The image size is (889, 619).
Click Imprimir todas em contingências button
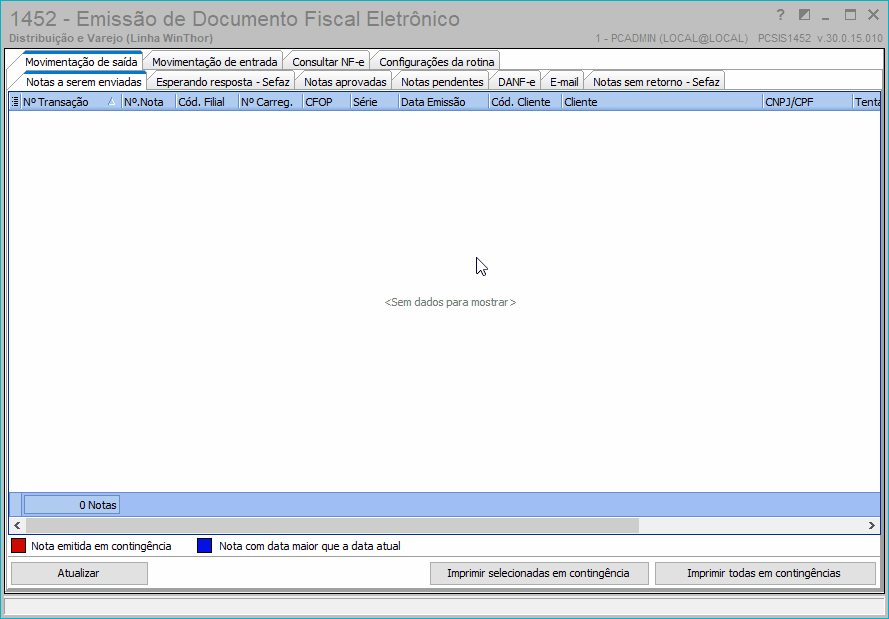click(764, 573)
